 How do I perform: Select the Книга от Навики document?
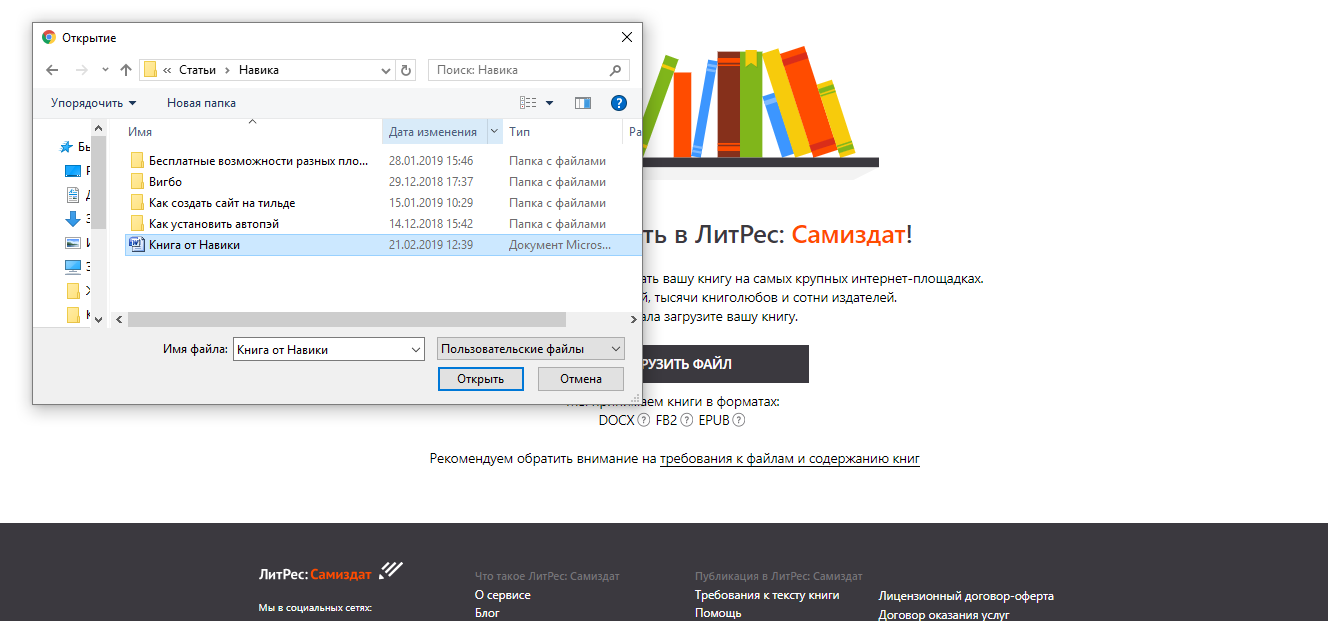pyautogui.click(x=194, y=245)
